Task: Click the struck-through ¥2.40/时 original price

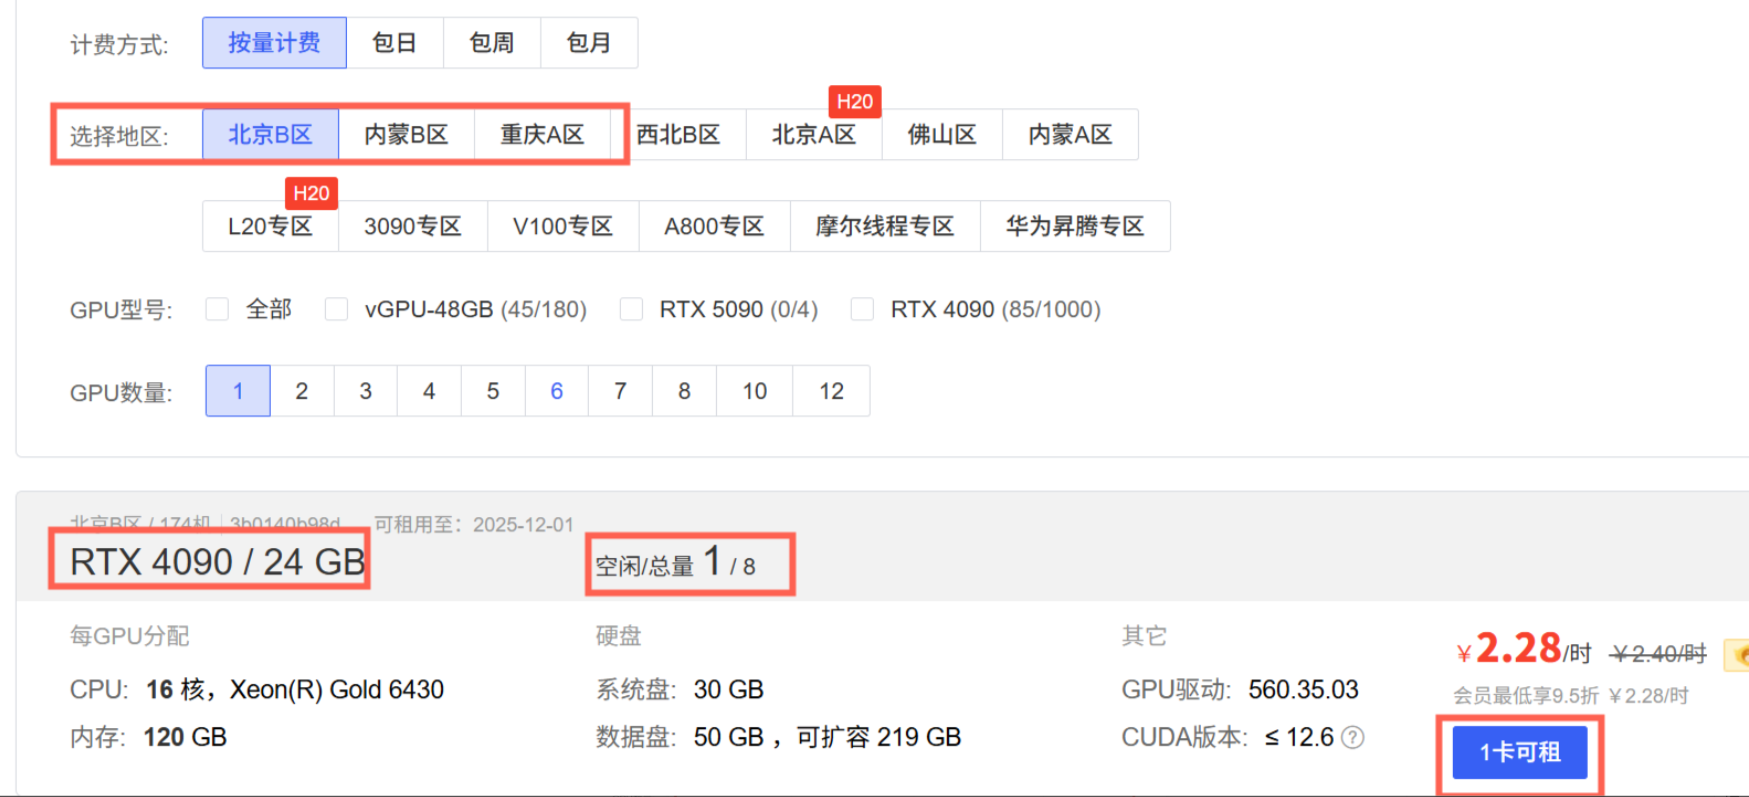Action: 1658,654
